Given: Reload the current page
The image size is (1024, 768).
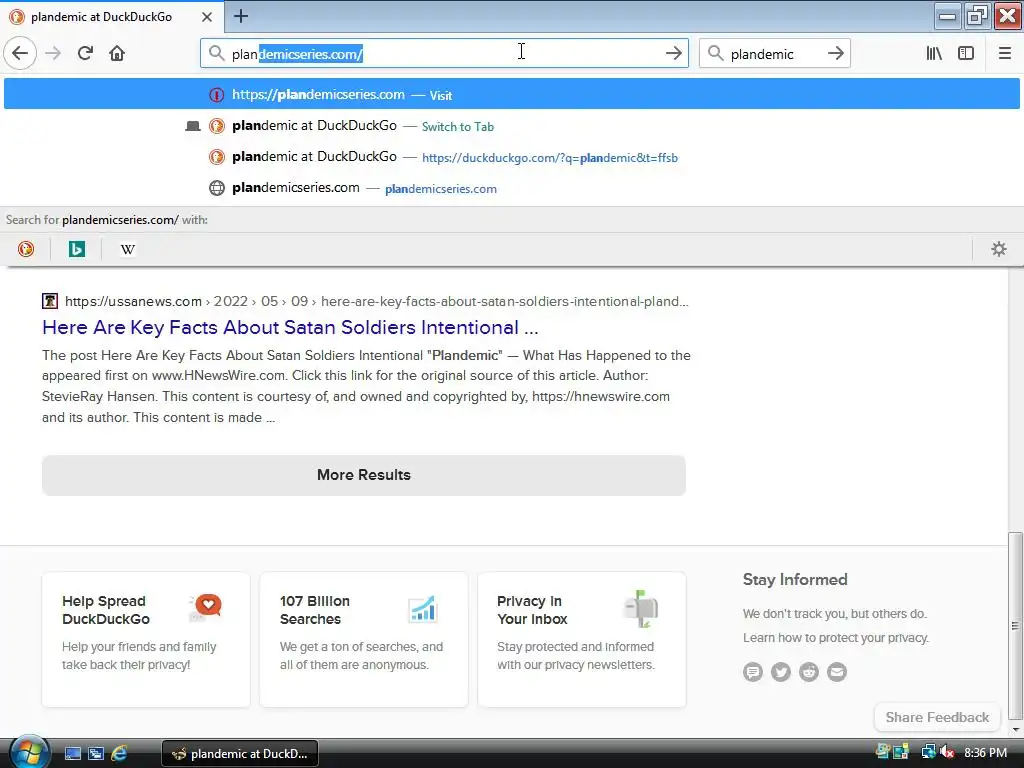Looking at the screenshot, I should pos(85,53).
